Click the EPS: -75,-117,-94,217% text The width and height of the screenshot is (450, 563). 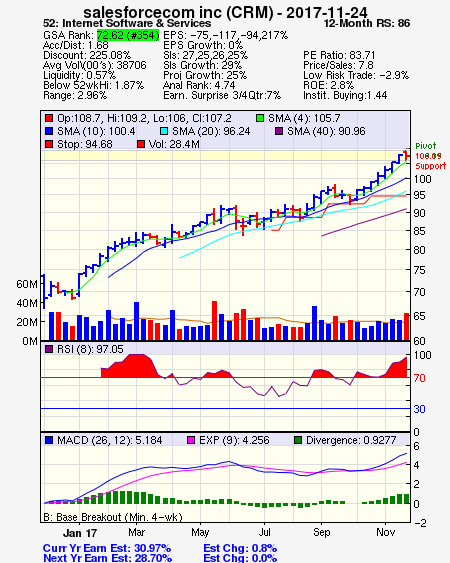pyautogui.click(x=226, y=35)
